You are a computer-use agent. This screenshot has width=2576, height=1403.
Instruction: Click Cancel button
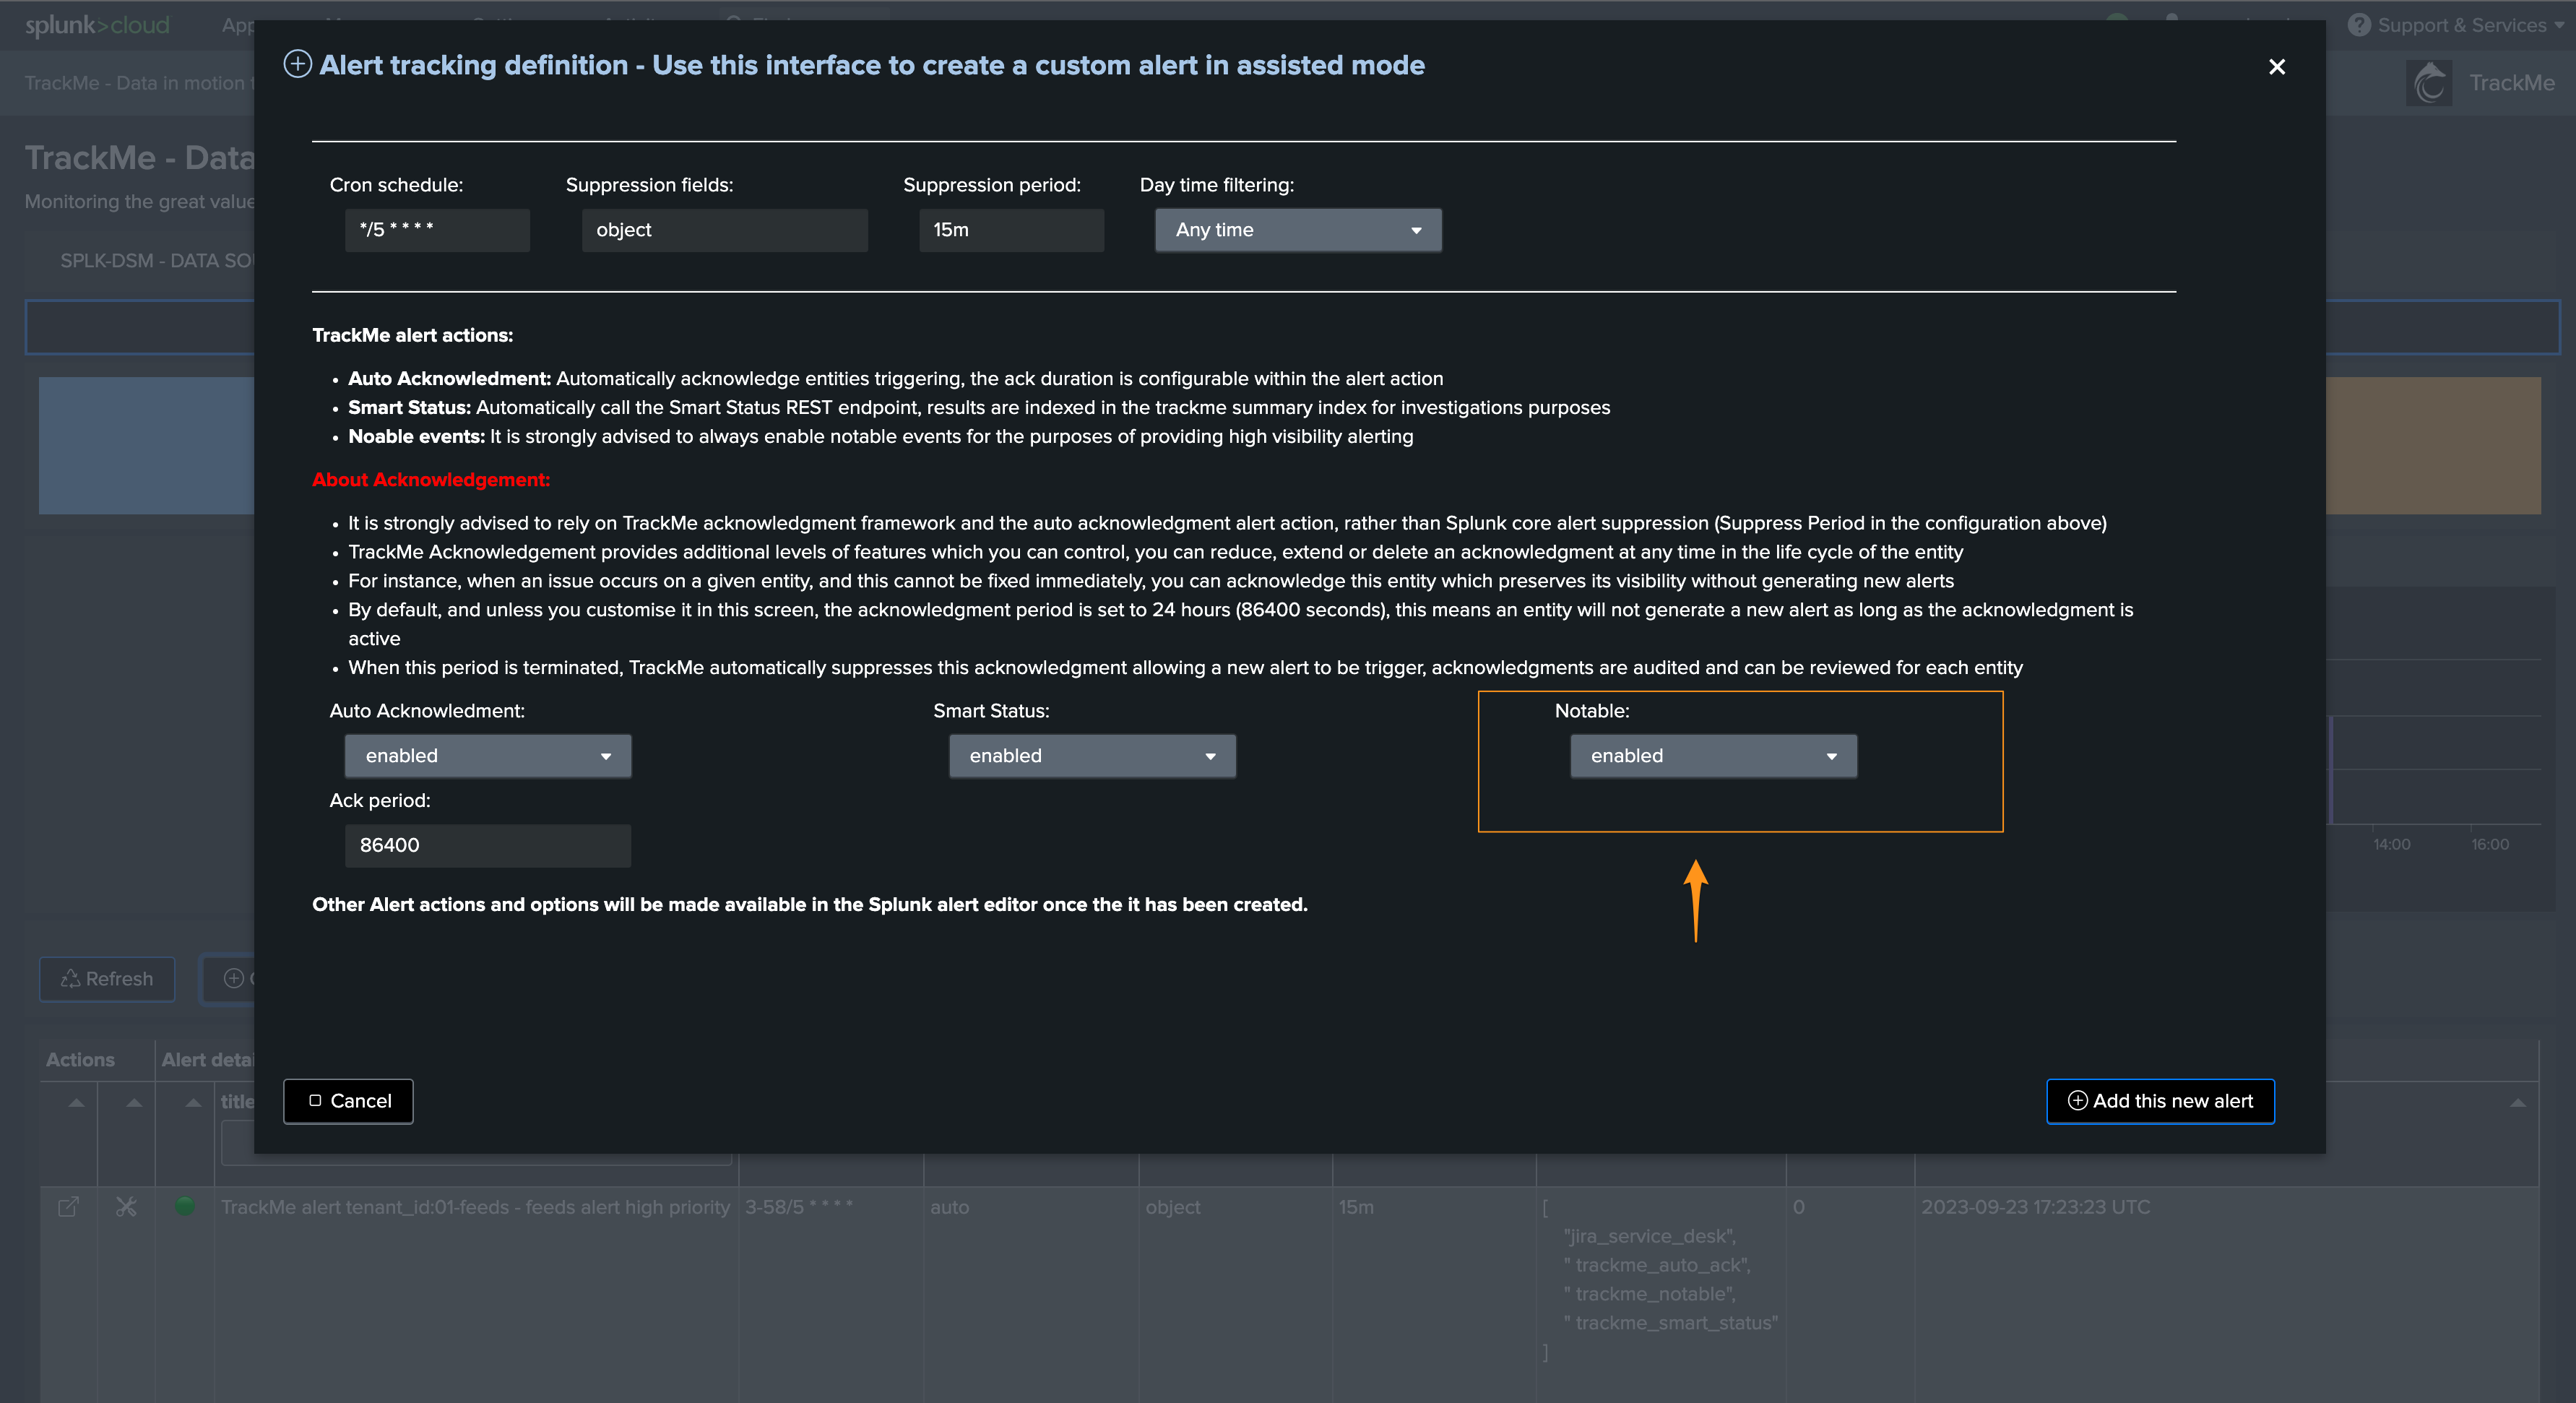[x=348, y=1101]
